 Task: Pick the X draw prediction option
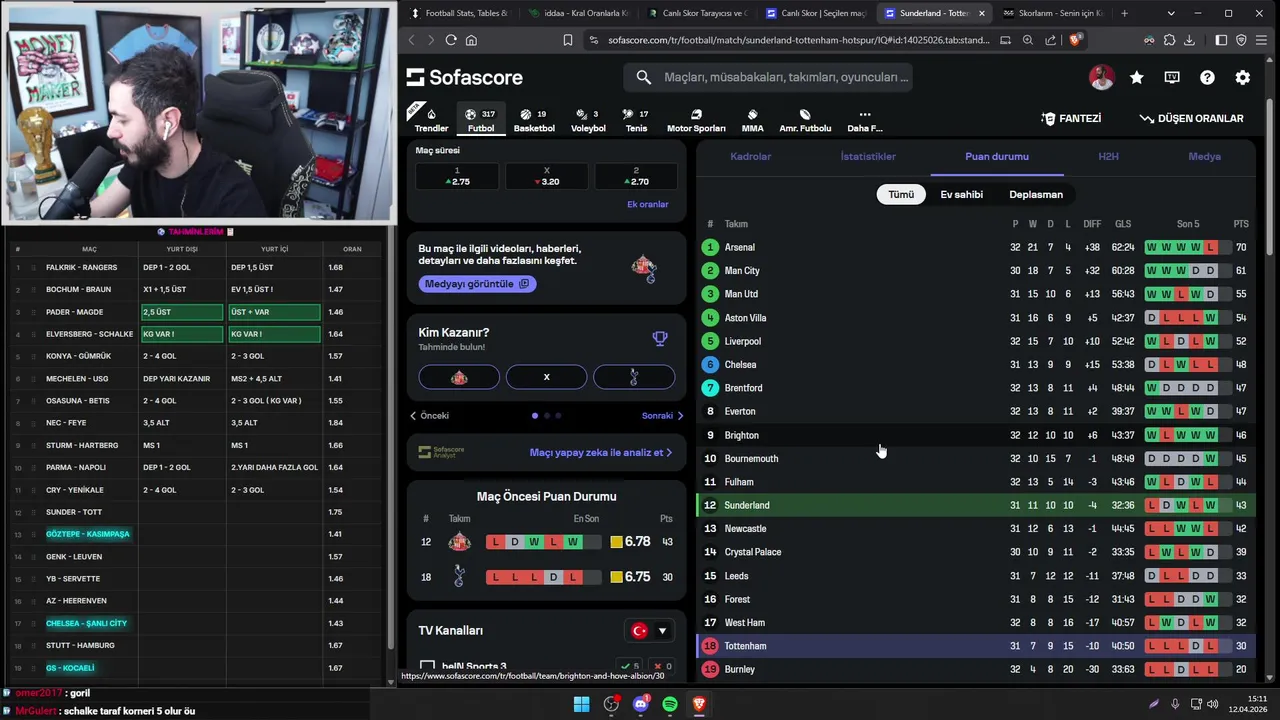pyautogui.click(x=546, y=377)
